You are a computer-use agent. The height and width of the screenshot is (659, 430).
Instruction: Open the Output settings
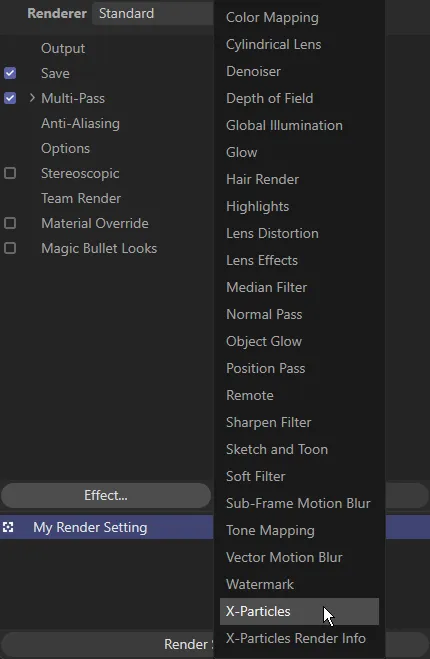63,48
